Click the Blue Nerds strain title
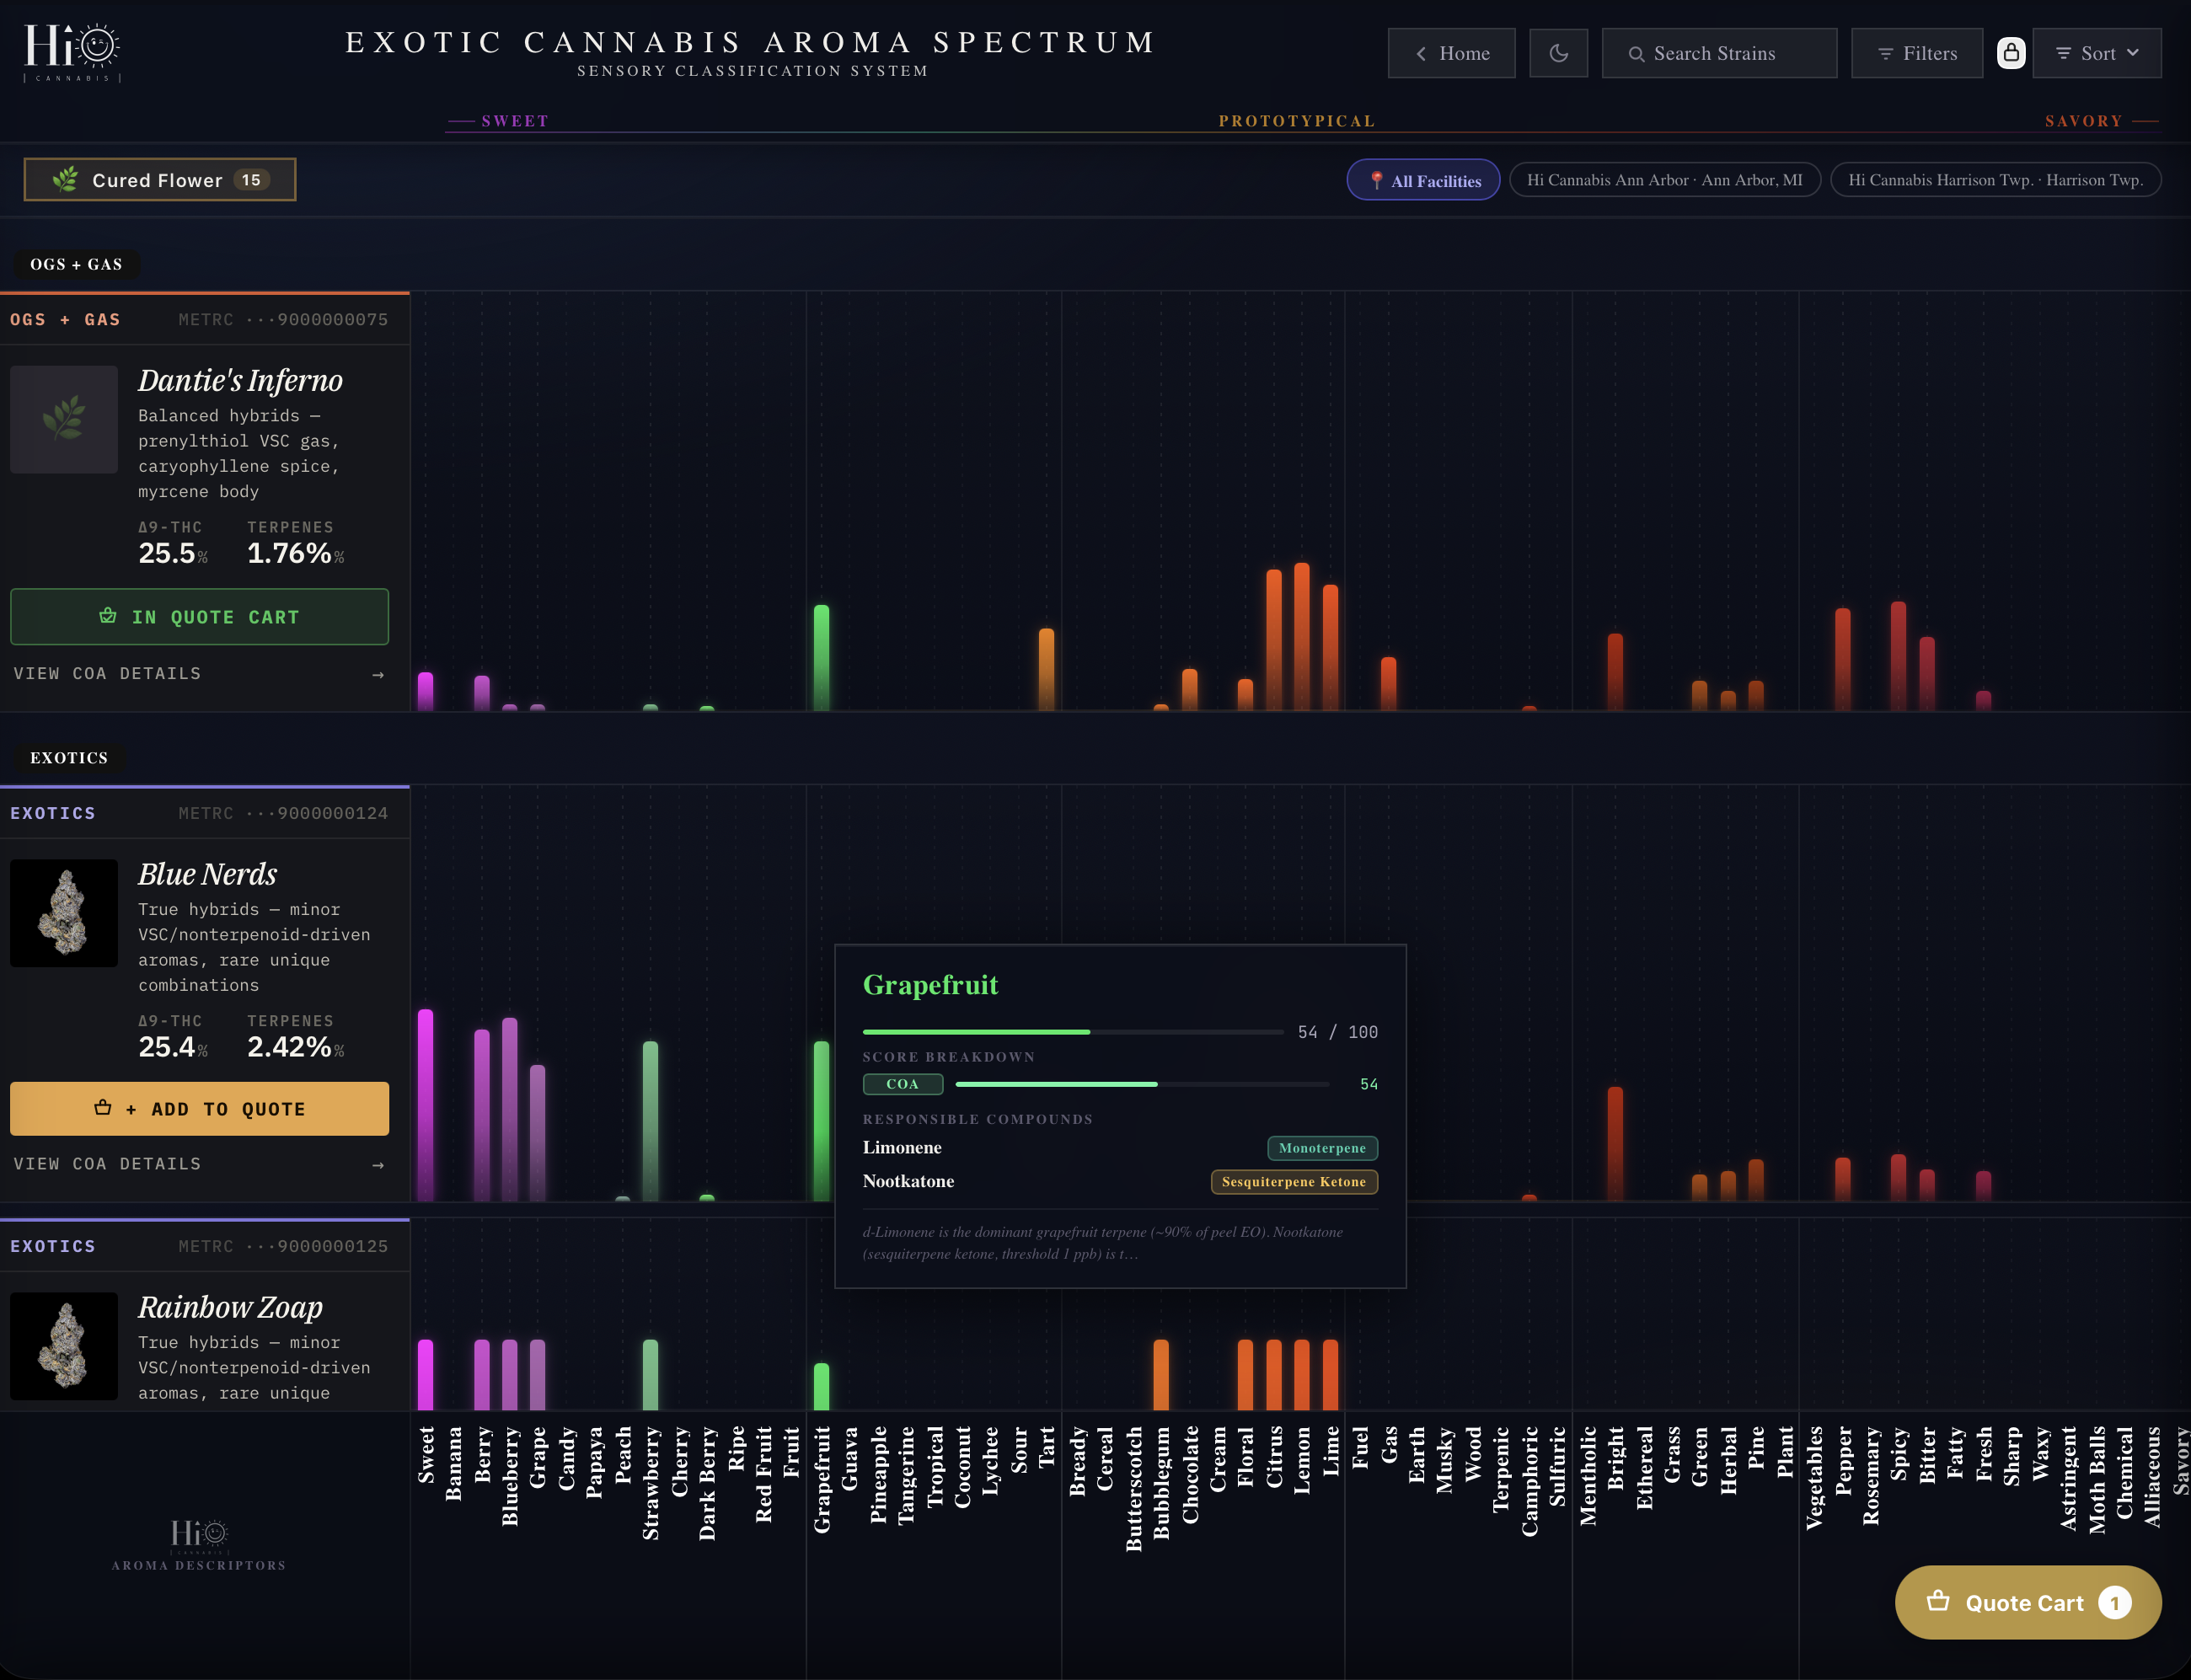This screenshot has width=2191, height=1680. click(x=207, y=875)
